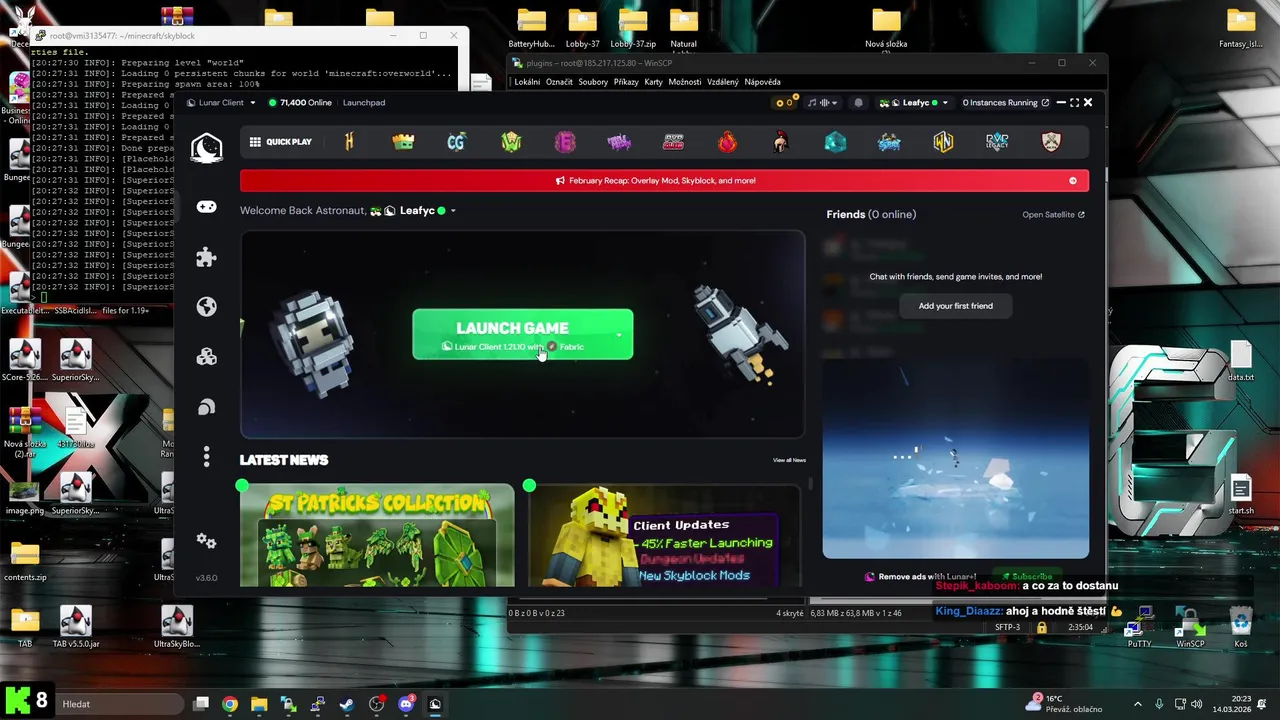Open the notification bell in Lunar Client

click(858, 102)
